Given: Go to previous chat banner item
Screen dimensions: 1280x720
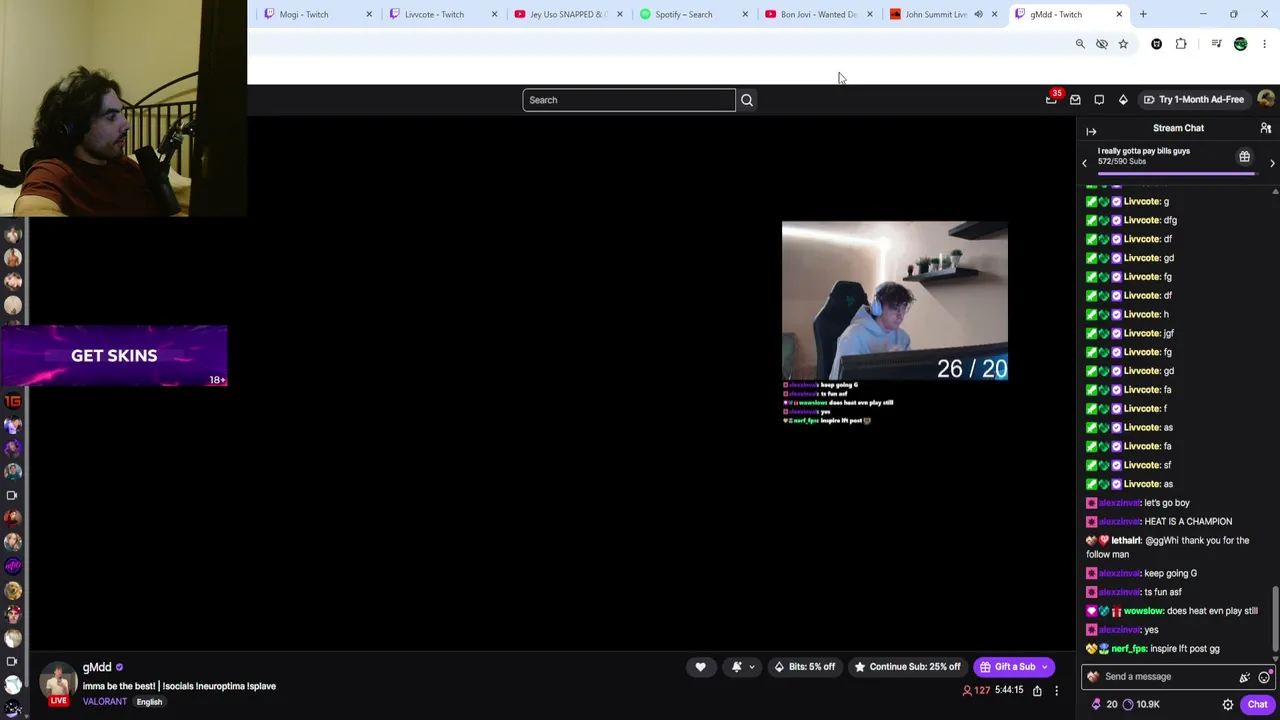Looking at the screenshot, I should [1084, 163].
